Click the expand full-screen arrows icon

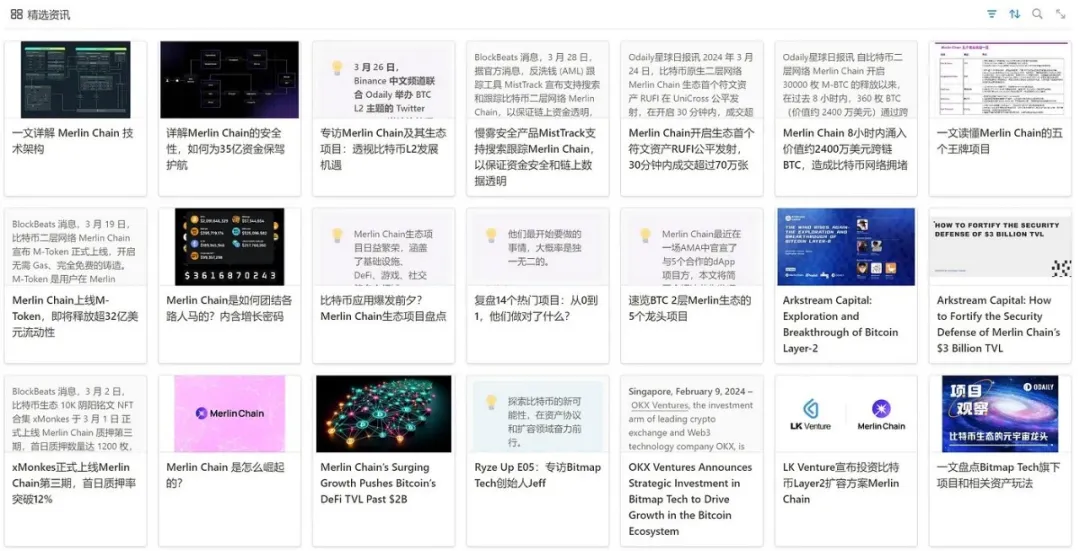pos(1061,14)
